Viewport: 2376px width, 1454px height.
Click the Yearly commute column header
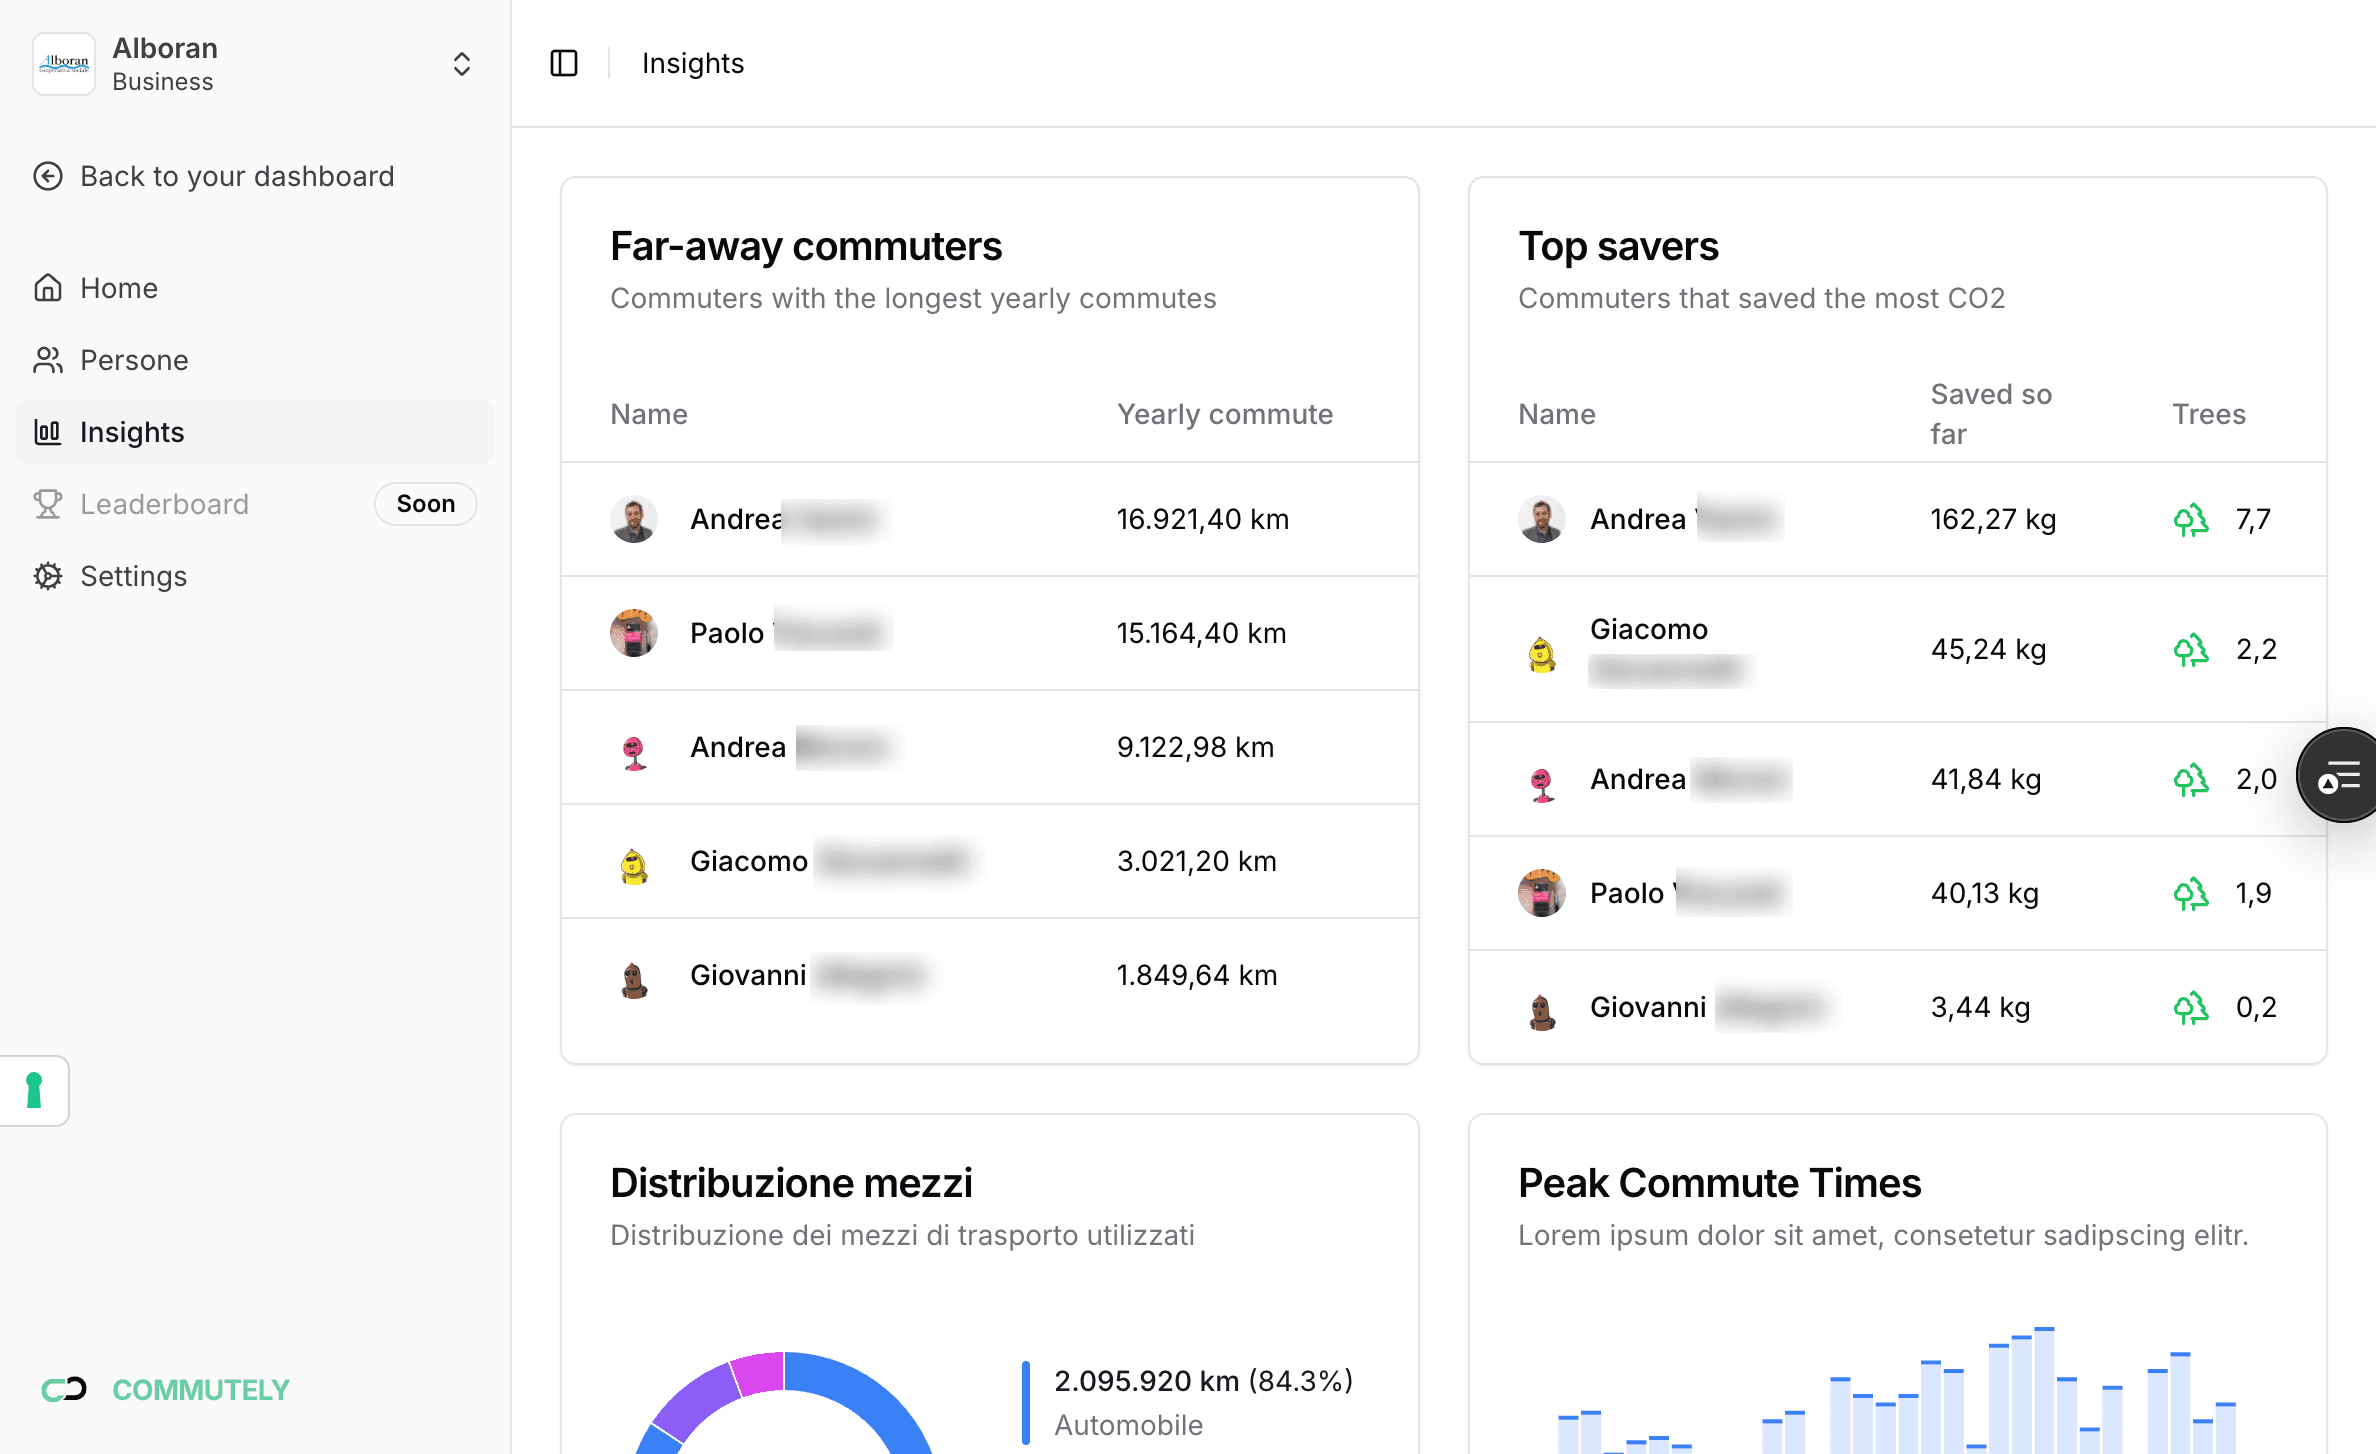click(1224, 414)
